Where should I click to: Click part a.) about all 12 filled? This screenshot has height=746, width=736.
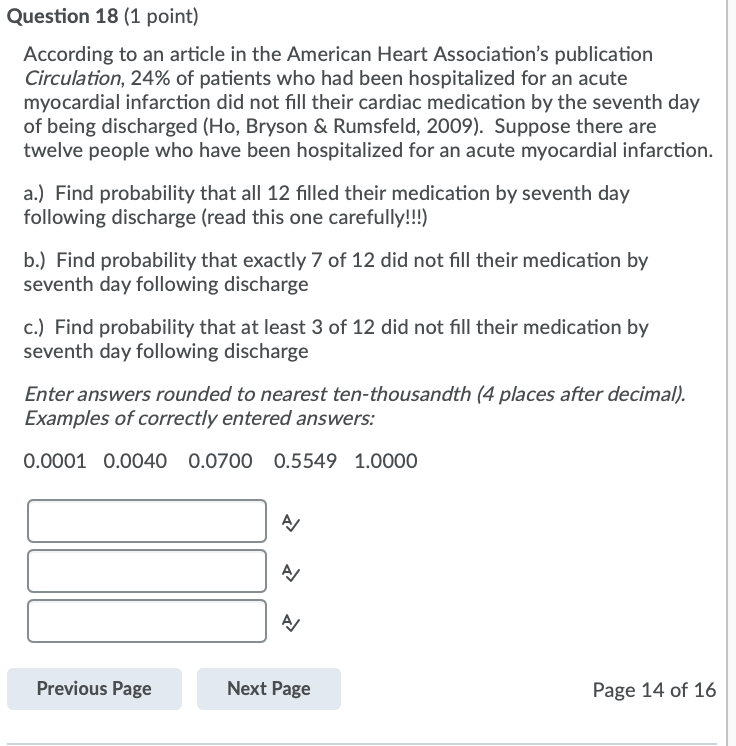(326, 205)
